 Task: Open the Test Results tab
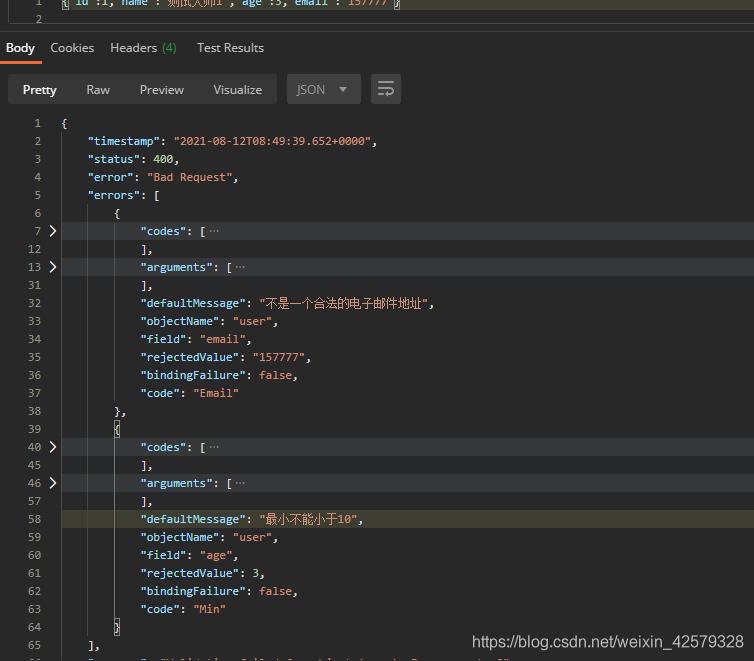[230, 48]
